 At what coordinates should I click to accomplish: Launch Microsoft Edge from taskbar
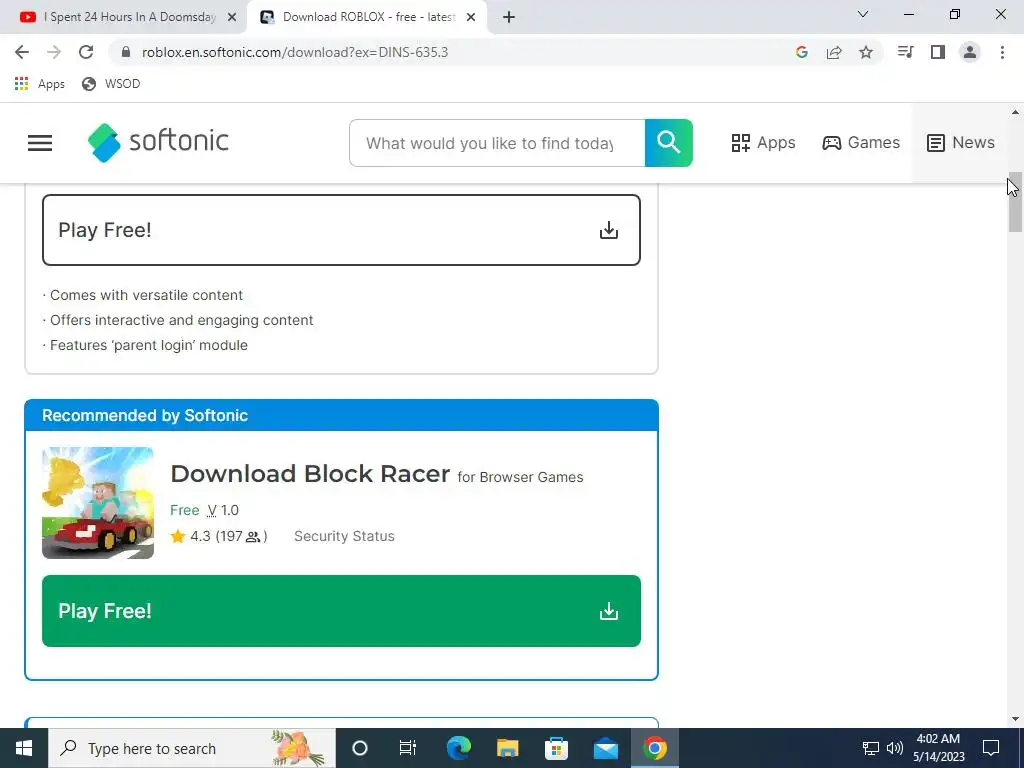point(458,748)
